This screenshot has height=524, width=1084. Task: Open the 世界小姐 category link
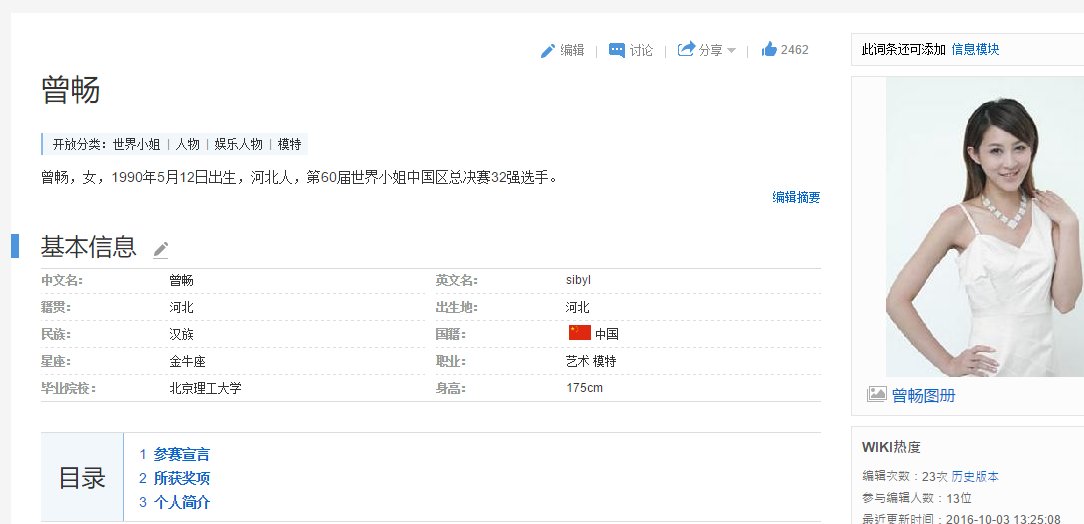click(136, 144)
